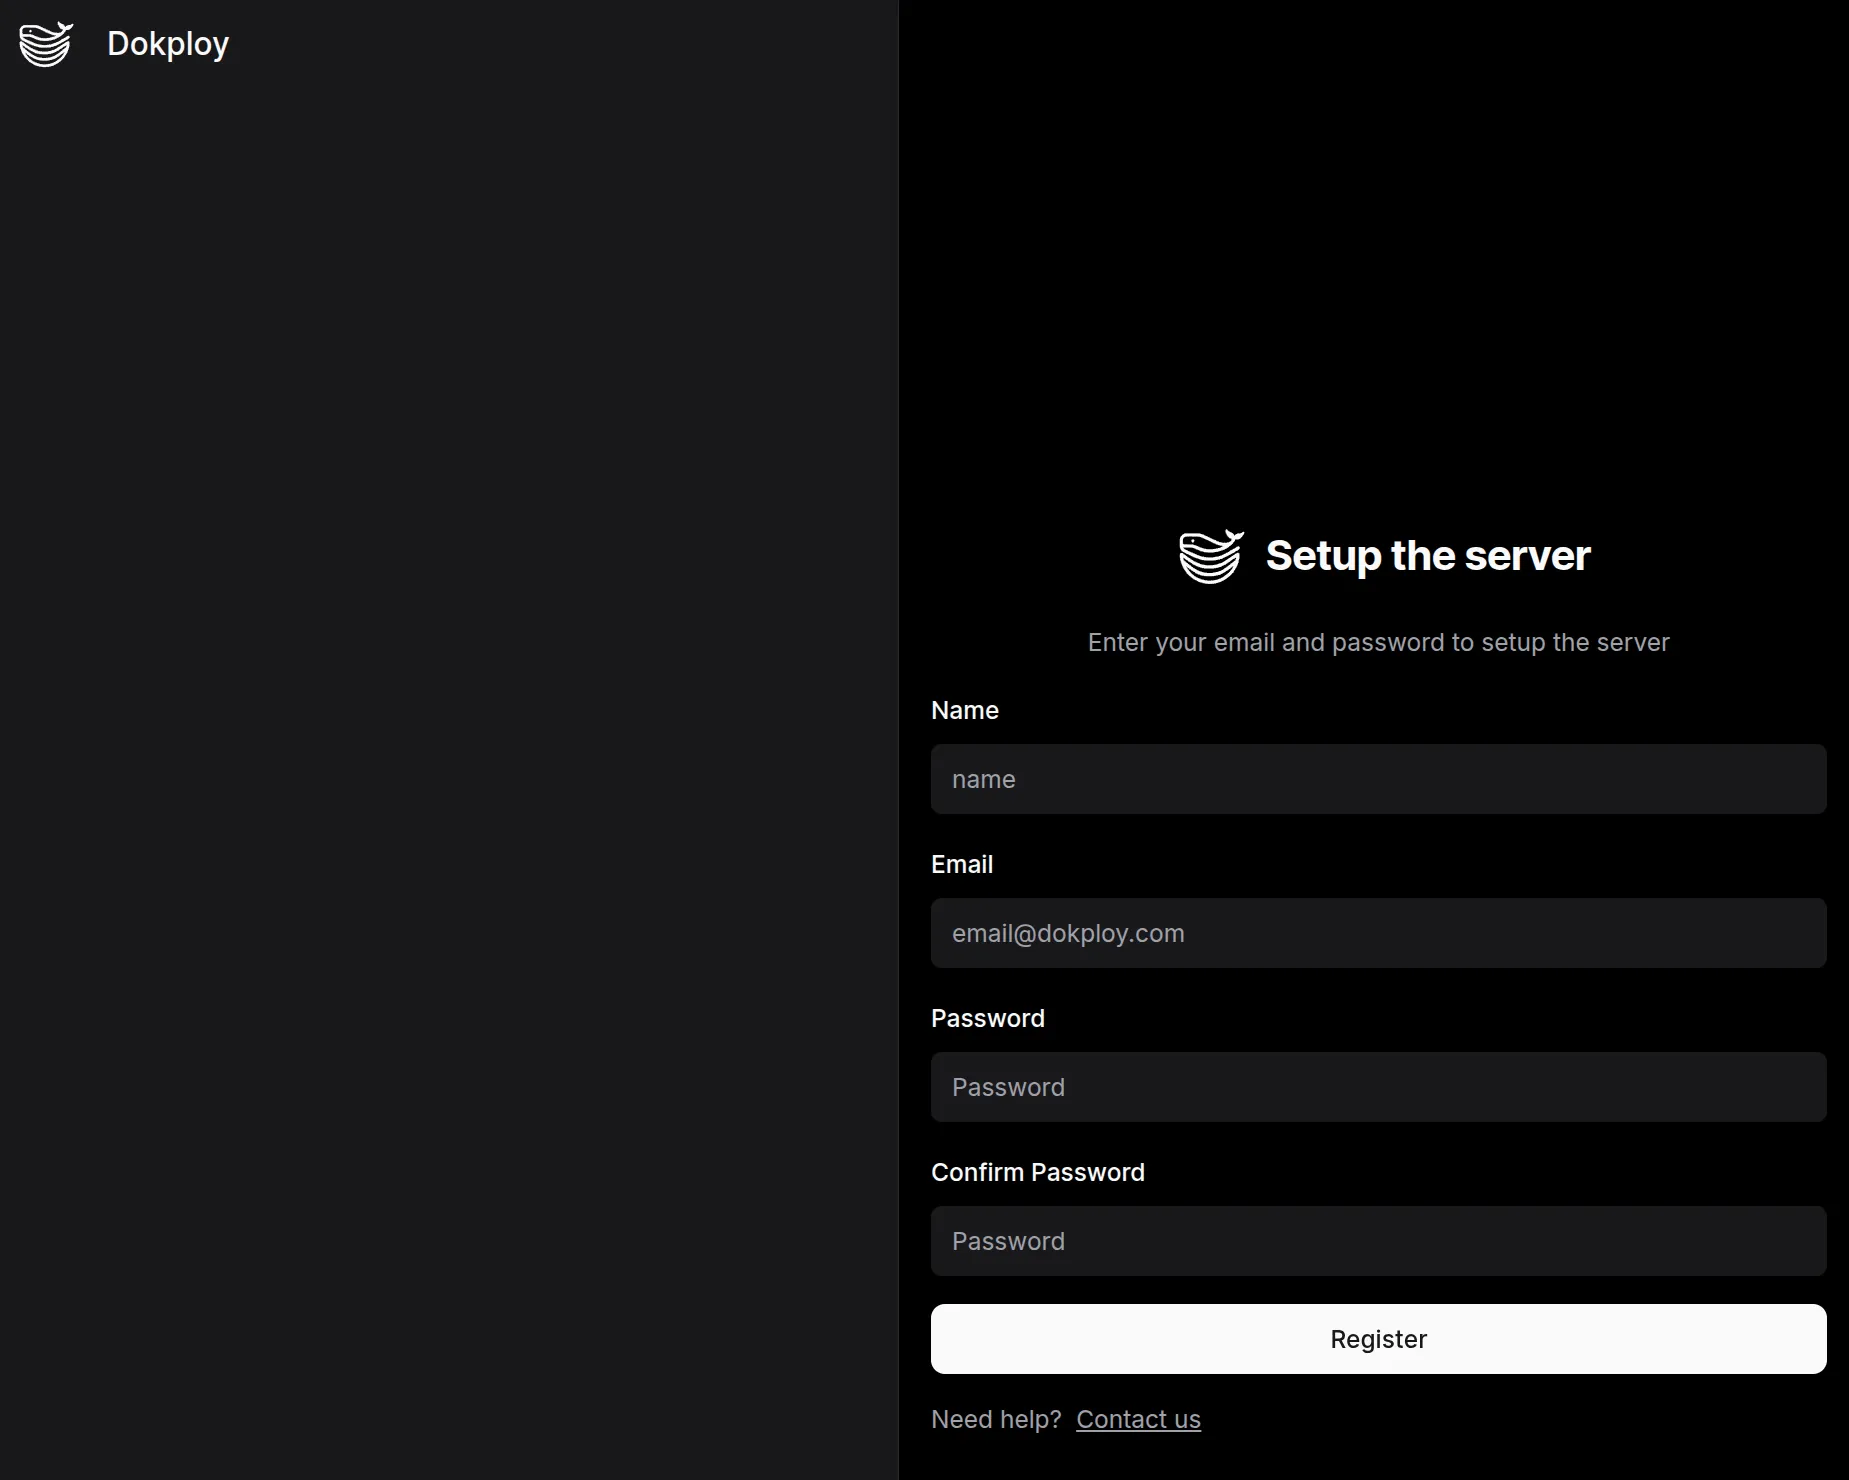Click the Email field label
The height and width of the screenshot is (1480, 1849).
click(x=962, y=864)
